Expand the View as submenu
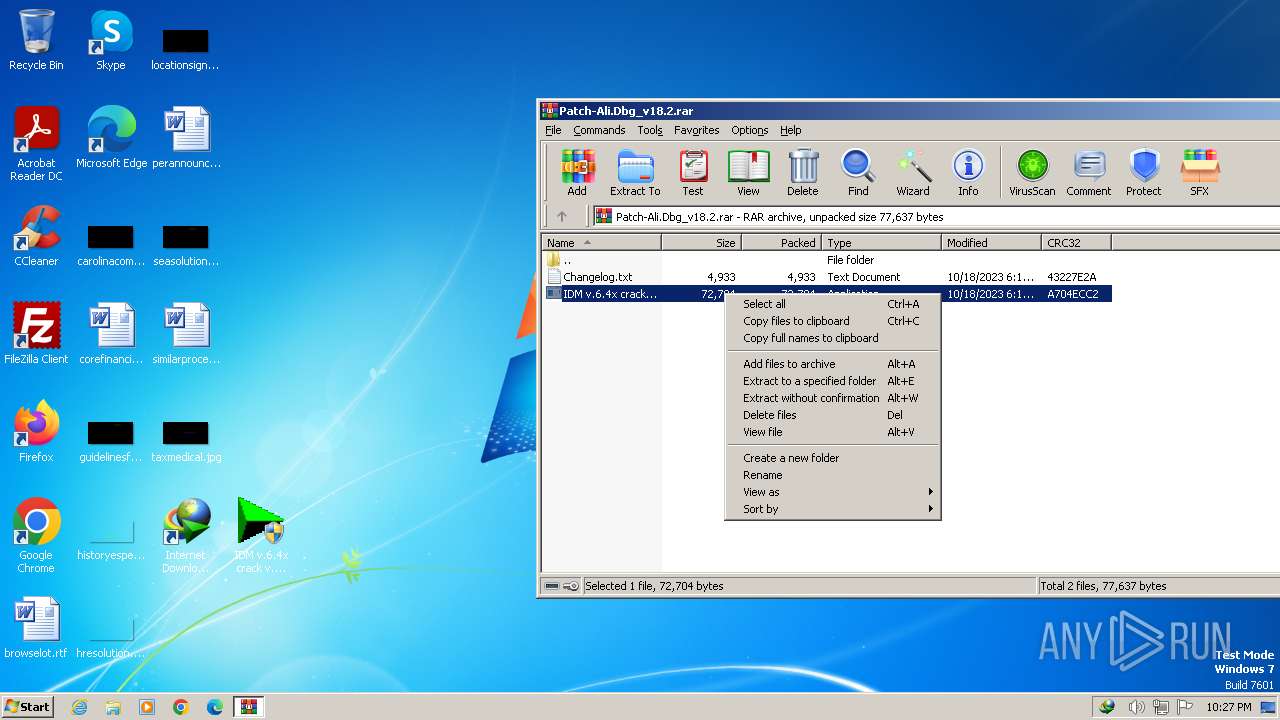 point(832,492)
